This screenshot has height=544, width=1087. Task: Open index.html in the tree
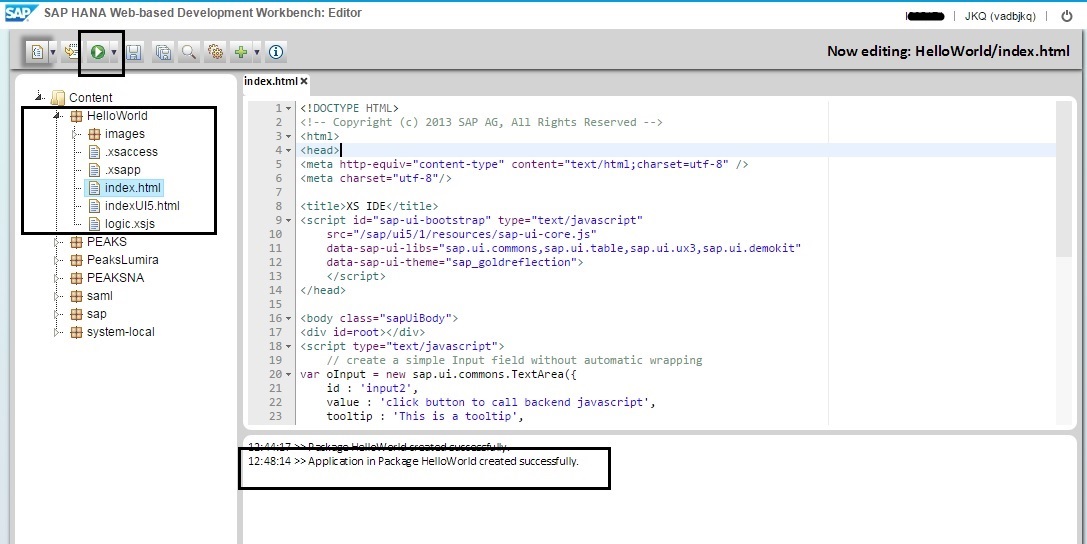point(133,188)
